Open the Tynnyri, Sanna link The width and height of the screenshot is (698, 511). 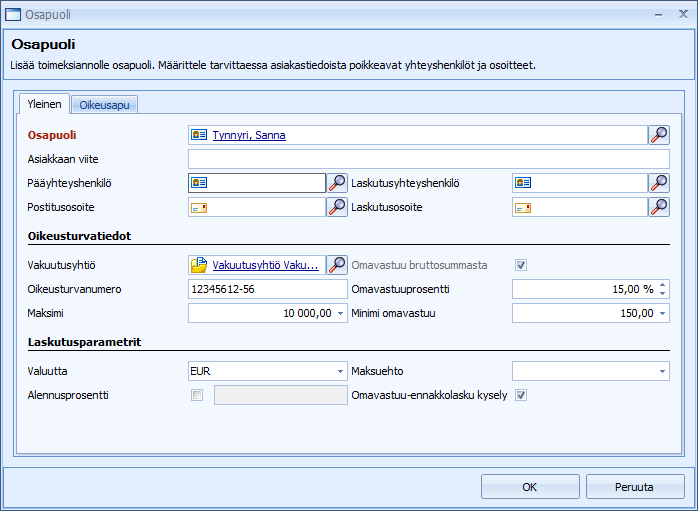[249, 135]
